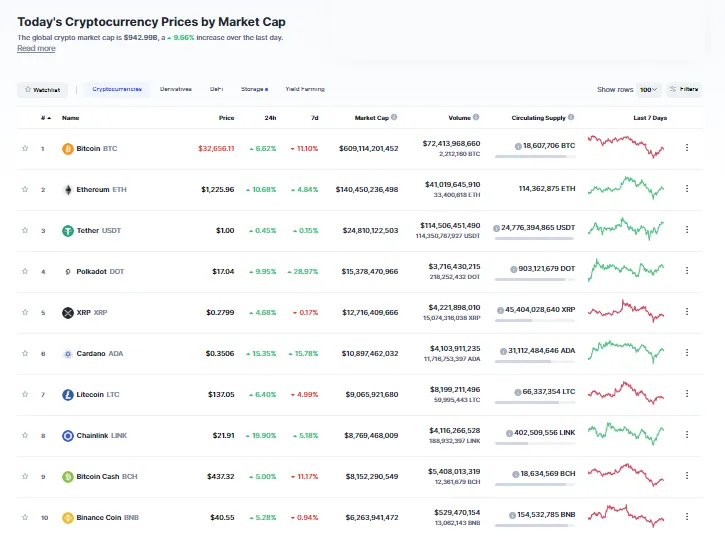Click the Tether coin logo icon
Image resolution: width=725 pixels, height=537 pixels.
(x=68, y=230)
